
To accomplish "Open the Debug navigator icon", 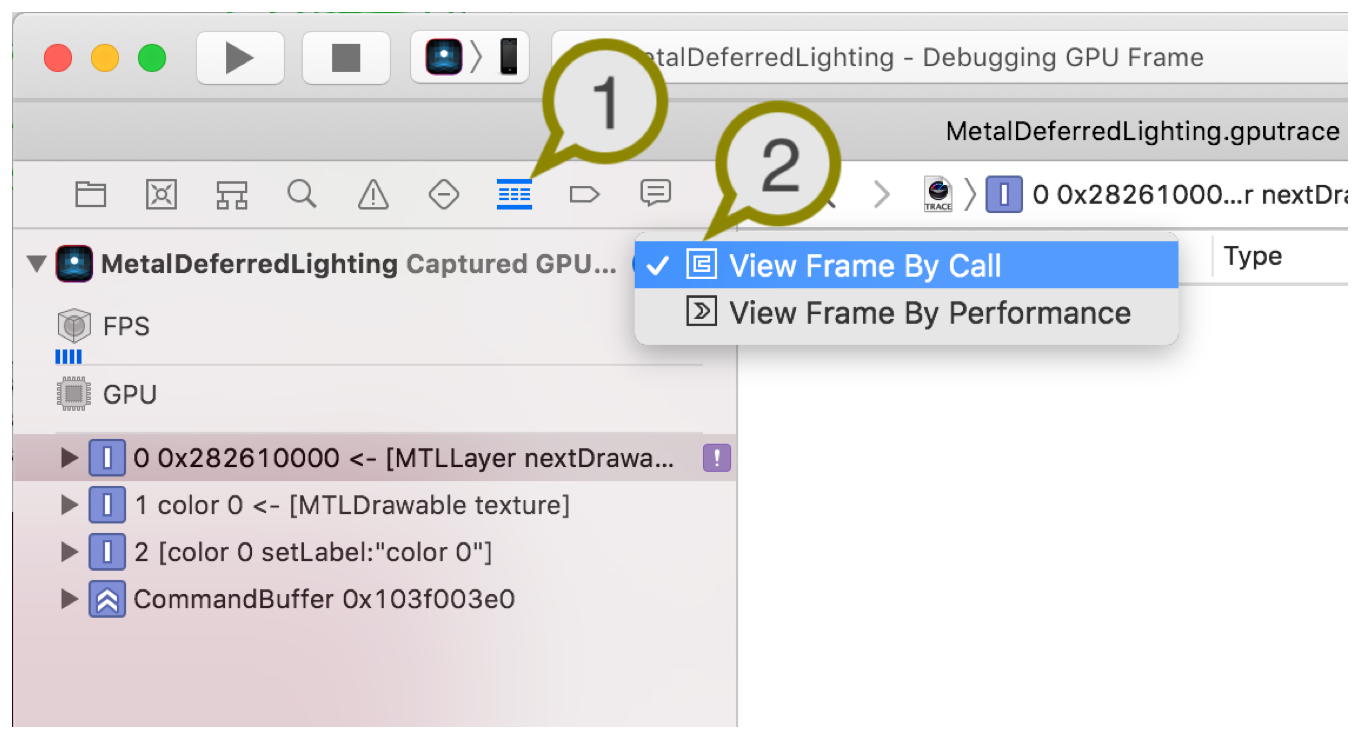I will coord(514,194).
